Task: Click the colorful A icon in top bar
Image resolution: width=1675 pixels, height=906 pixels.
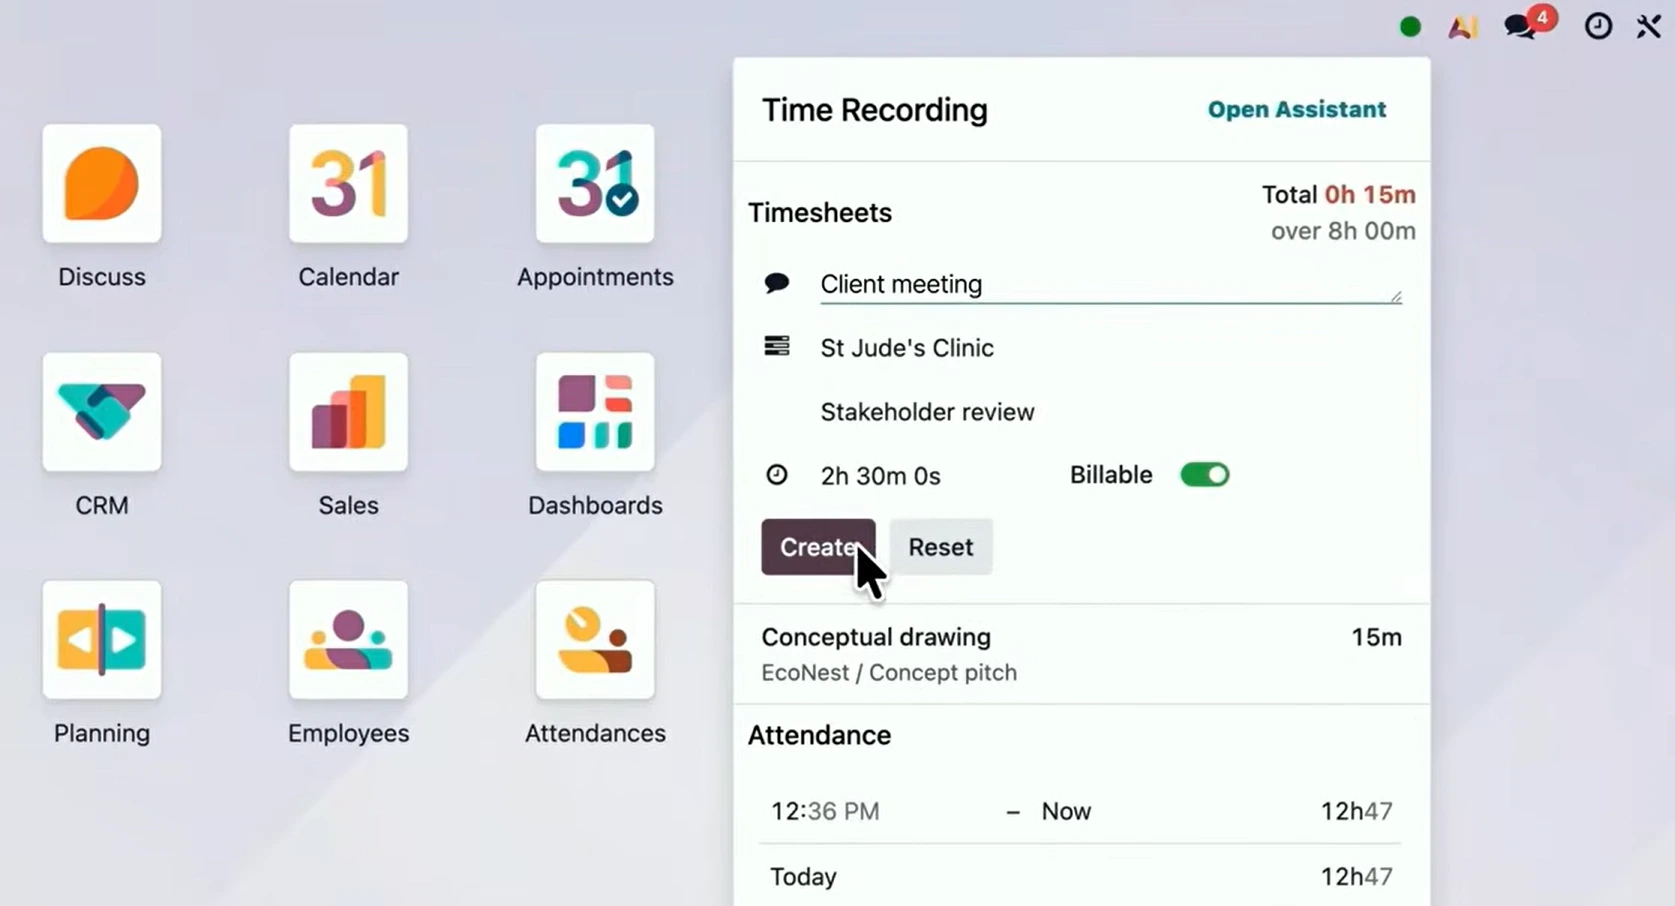Action: pos(1463,27)
